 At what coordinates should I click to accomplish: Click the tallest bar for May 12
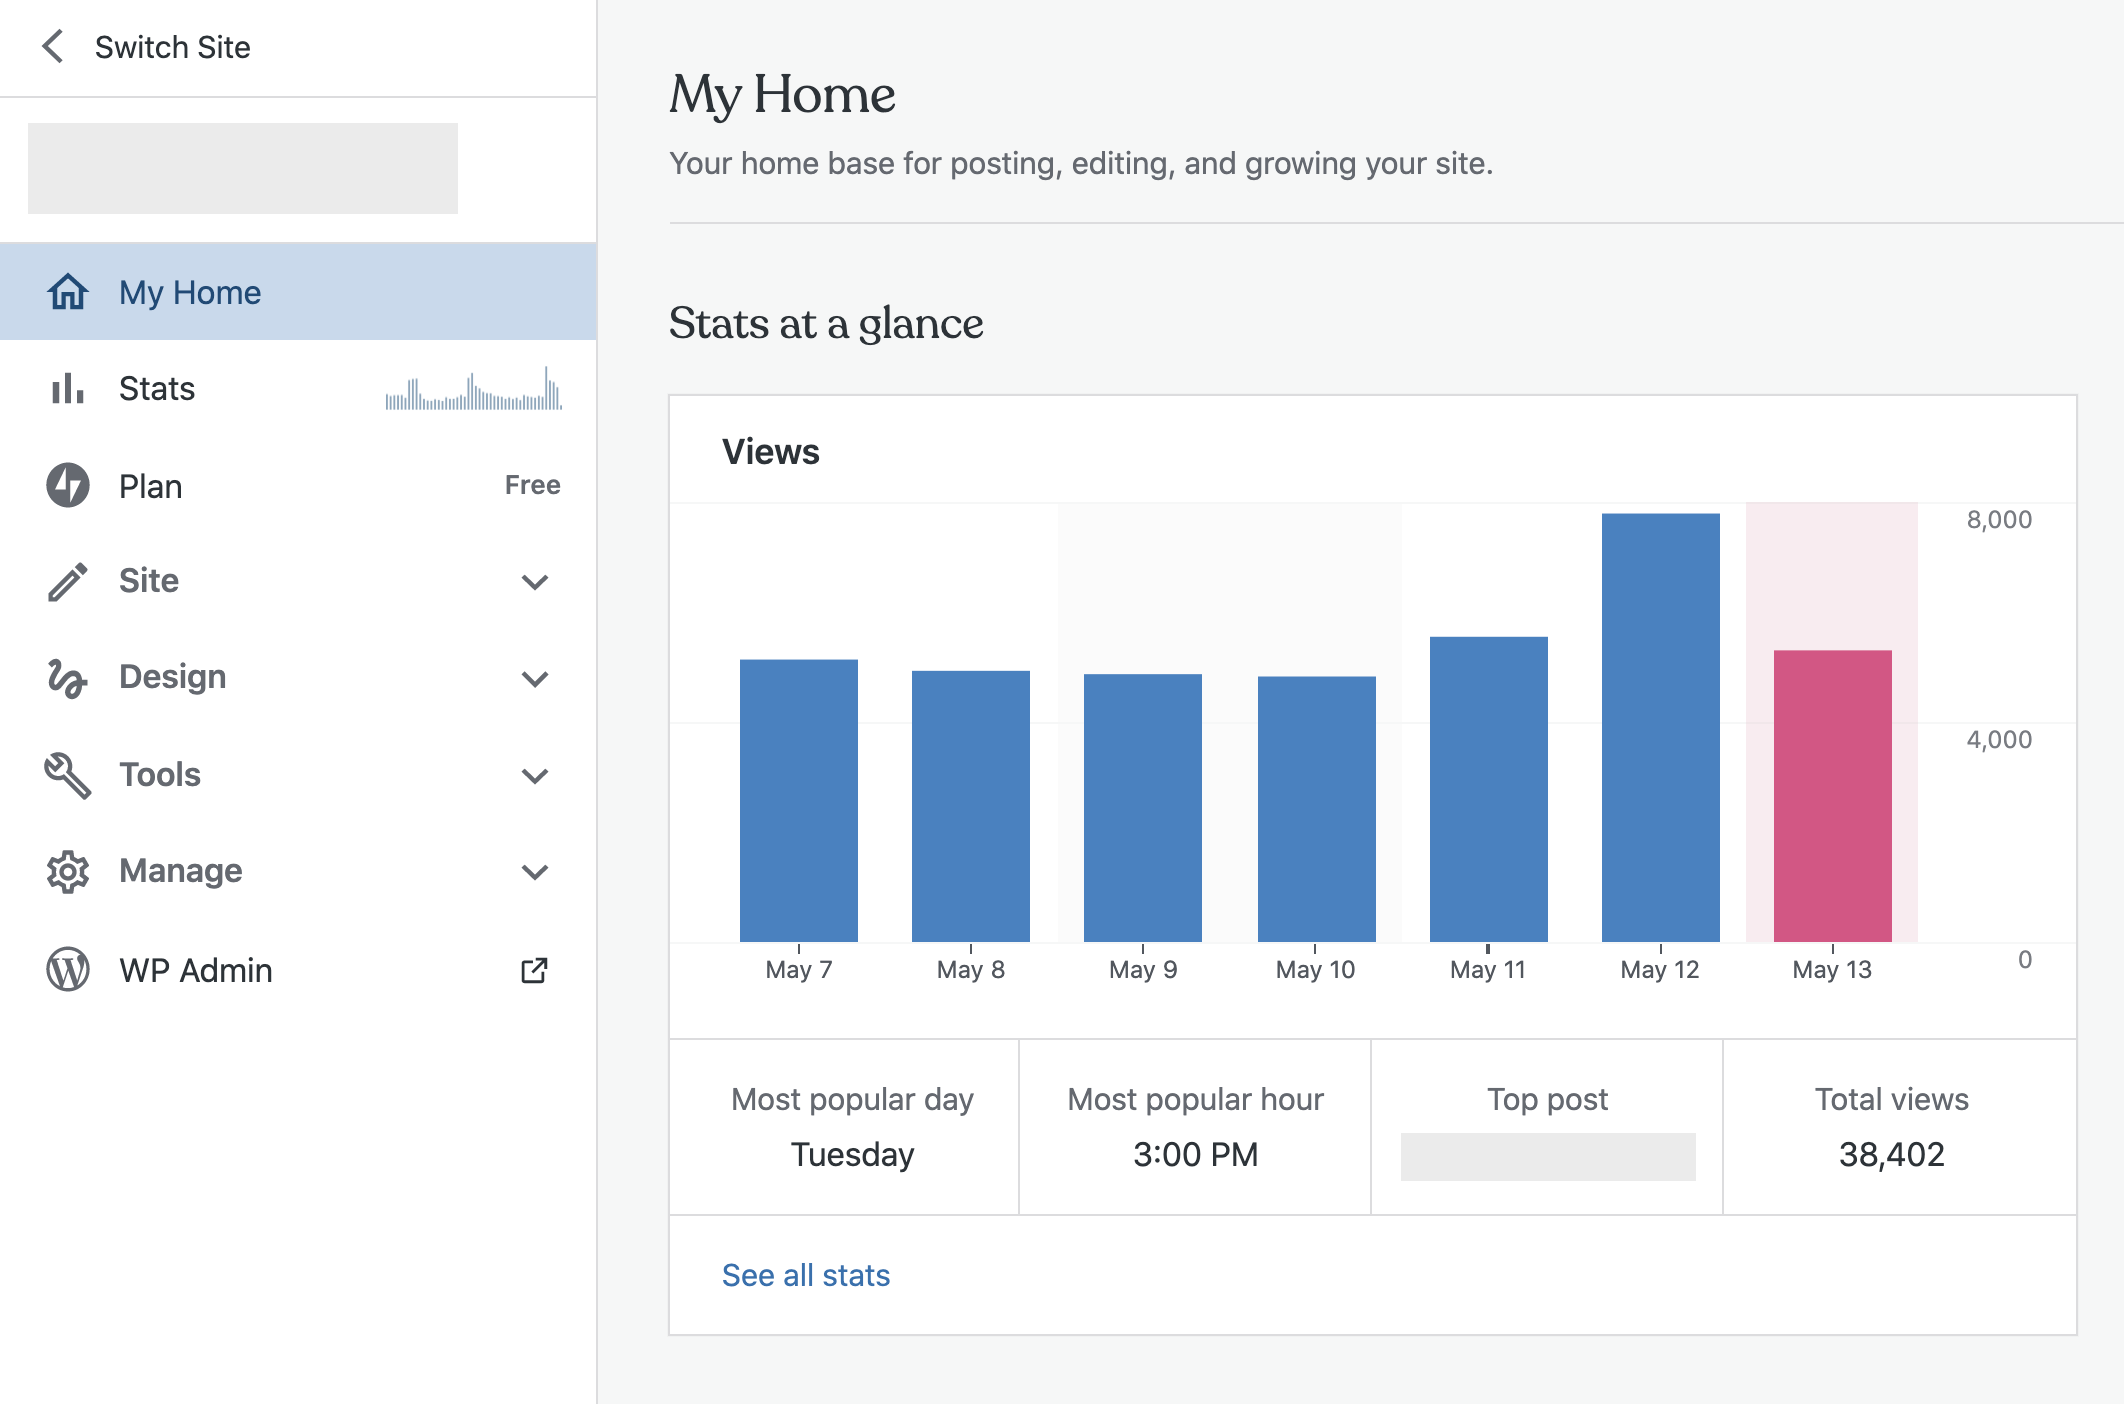[1660, 727]
